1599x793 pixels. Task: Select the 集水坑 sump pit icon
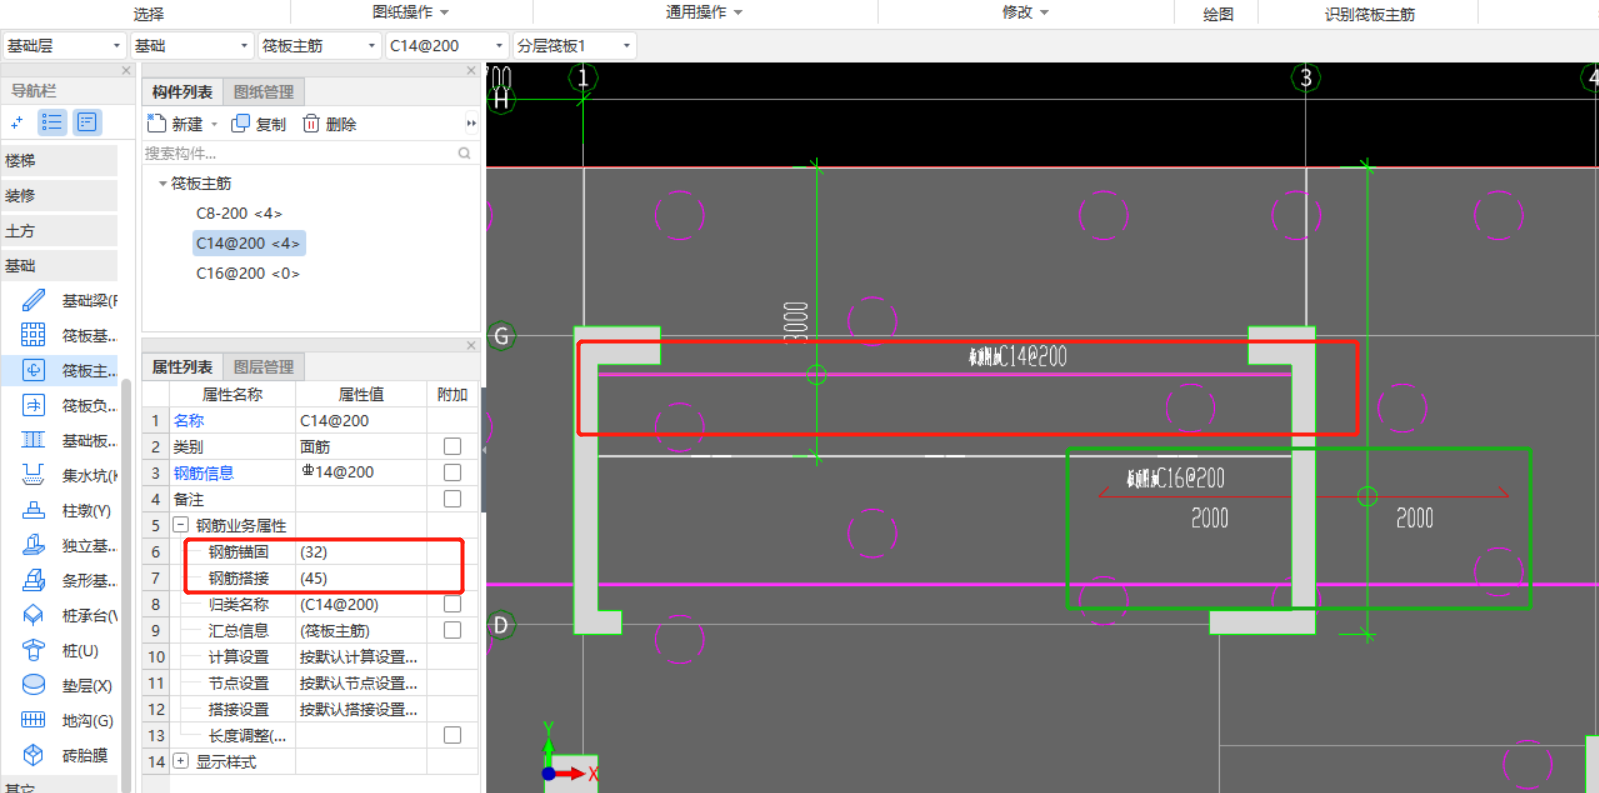pos(33,475)
